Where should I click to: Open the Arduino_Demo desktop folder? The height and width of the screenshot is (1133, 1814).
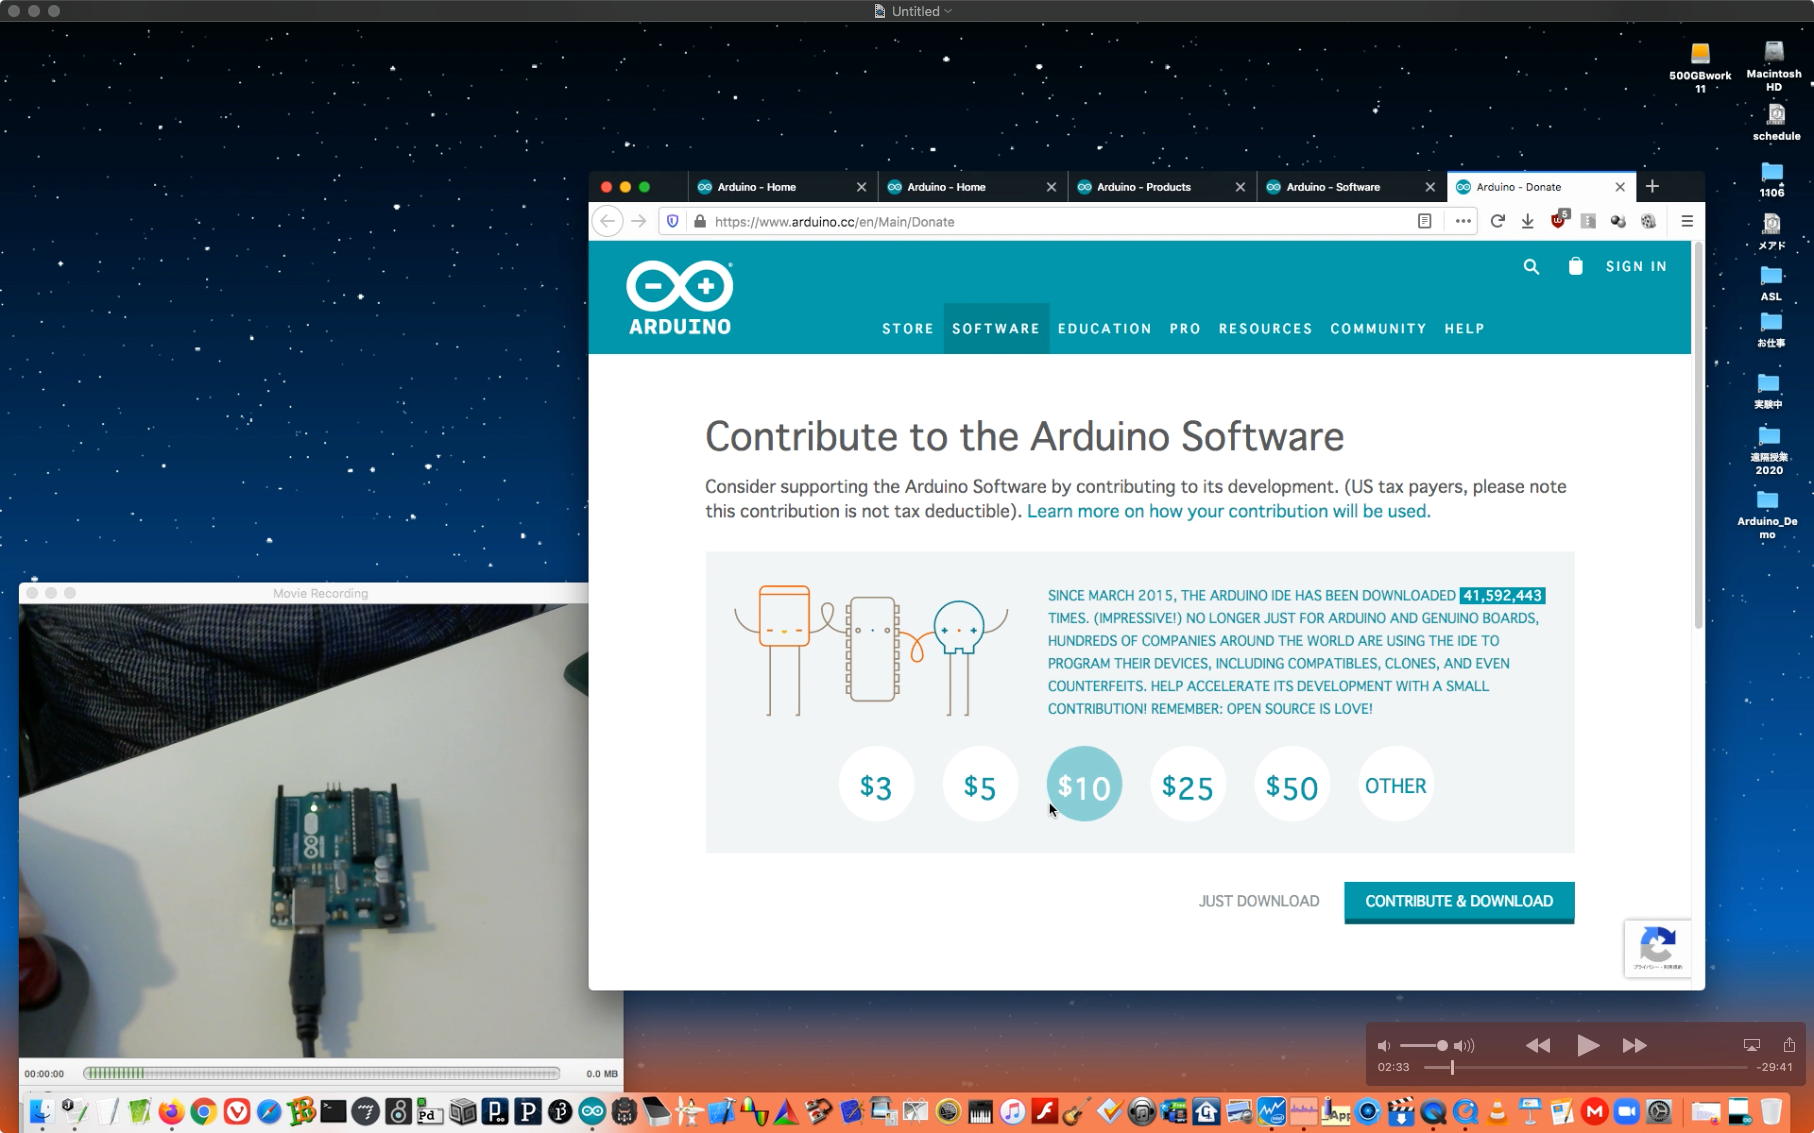pos(1768,514)
